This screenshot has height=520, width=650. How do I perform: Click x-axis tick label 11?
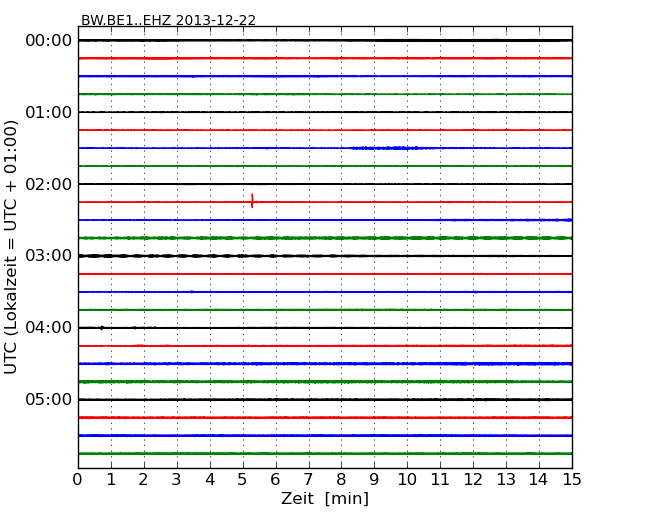440,479
